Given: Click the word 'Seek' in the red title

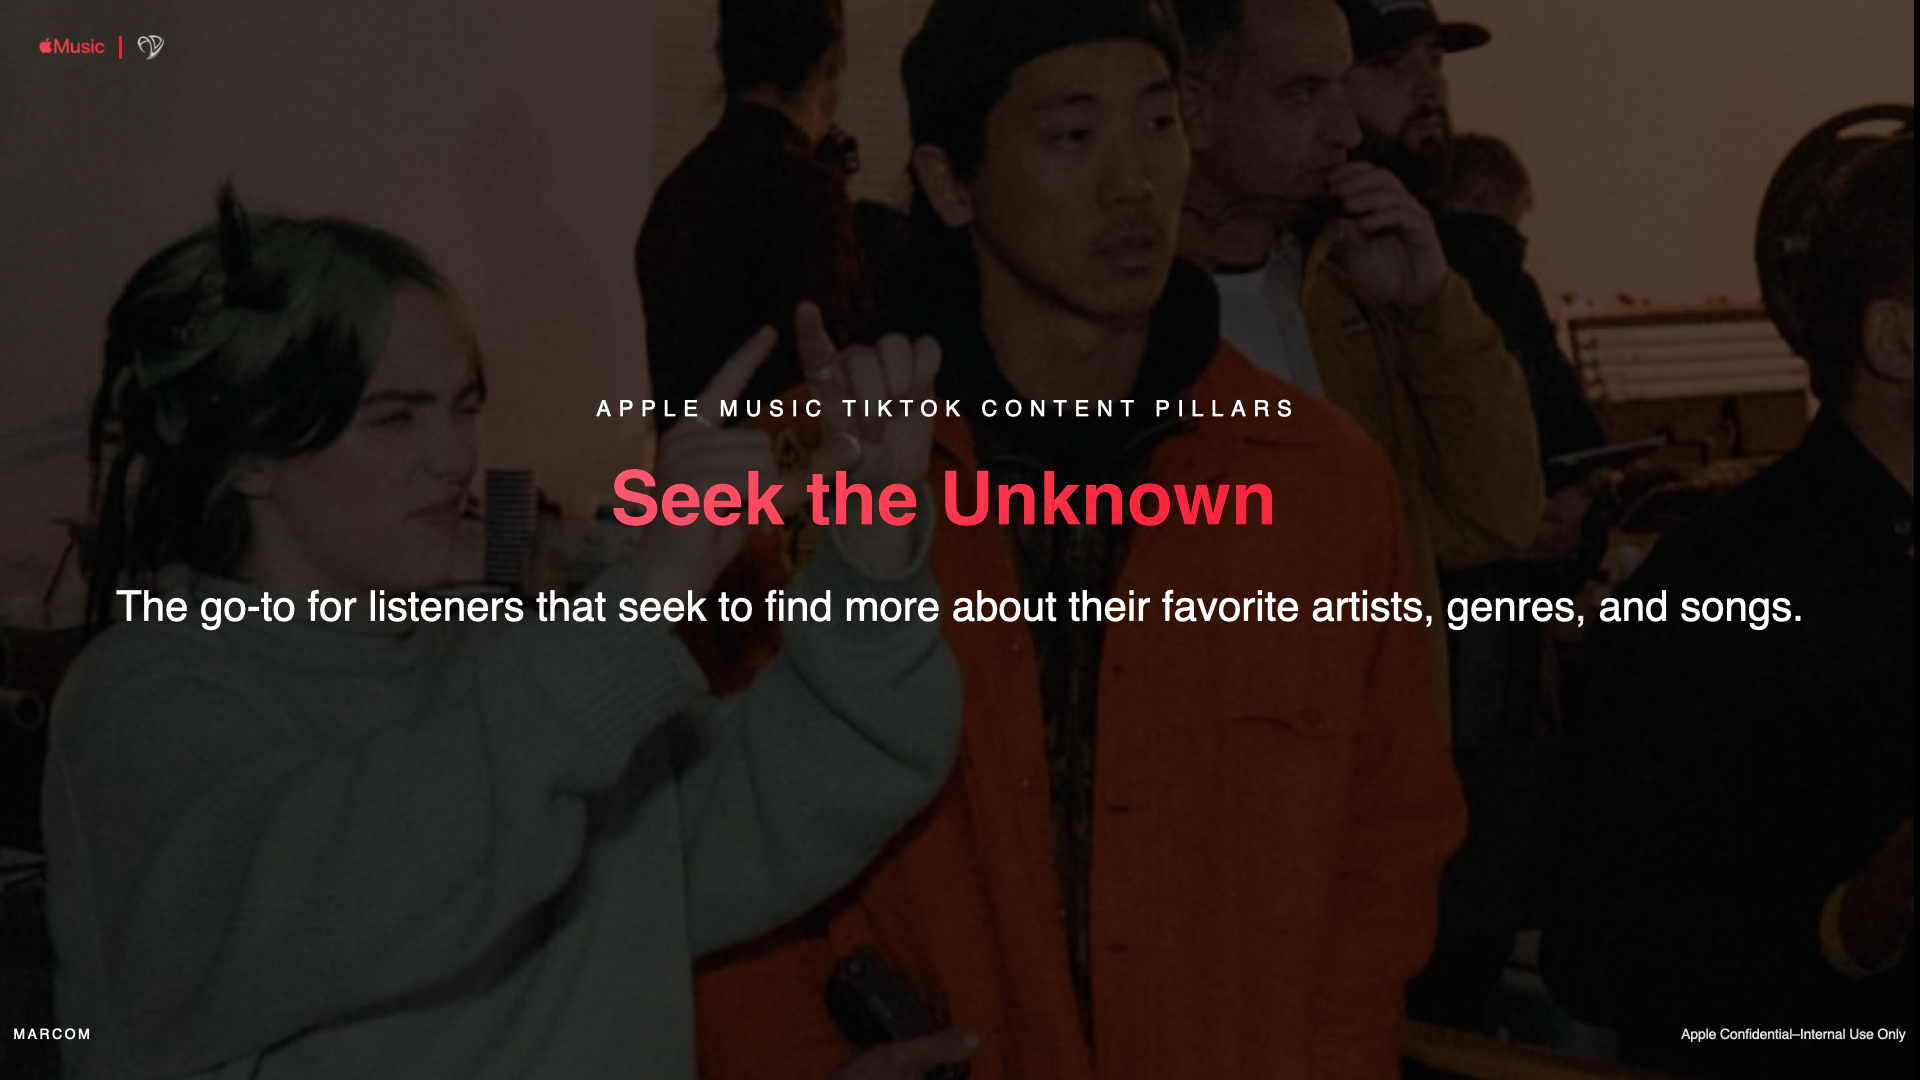Looking at the screenshot, I should pyautogui.click(x=697, y=498).
